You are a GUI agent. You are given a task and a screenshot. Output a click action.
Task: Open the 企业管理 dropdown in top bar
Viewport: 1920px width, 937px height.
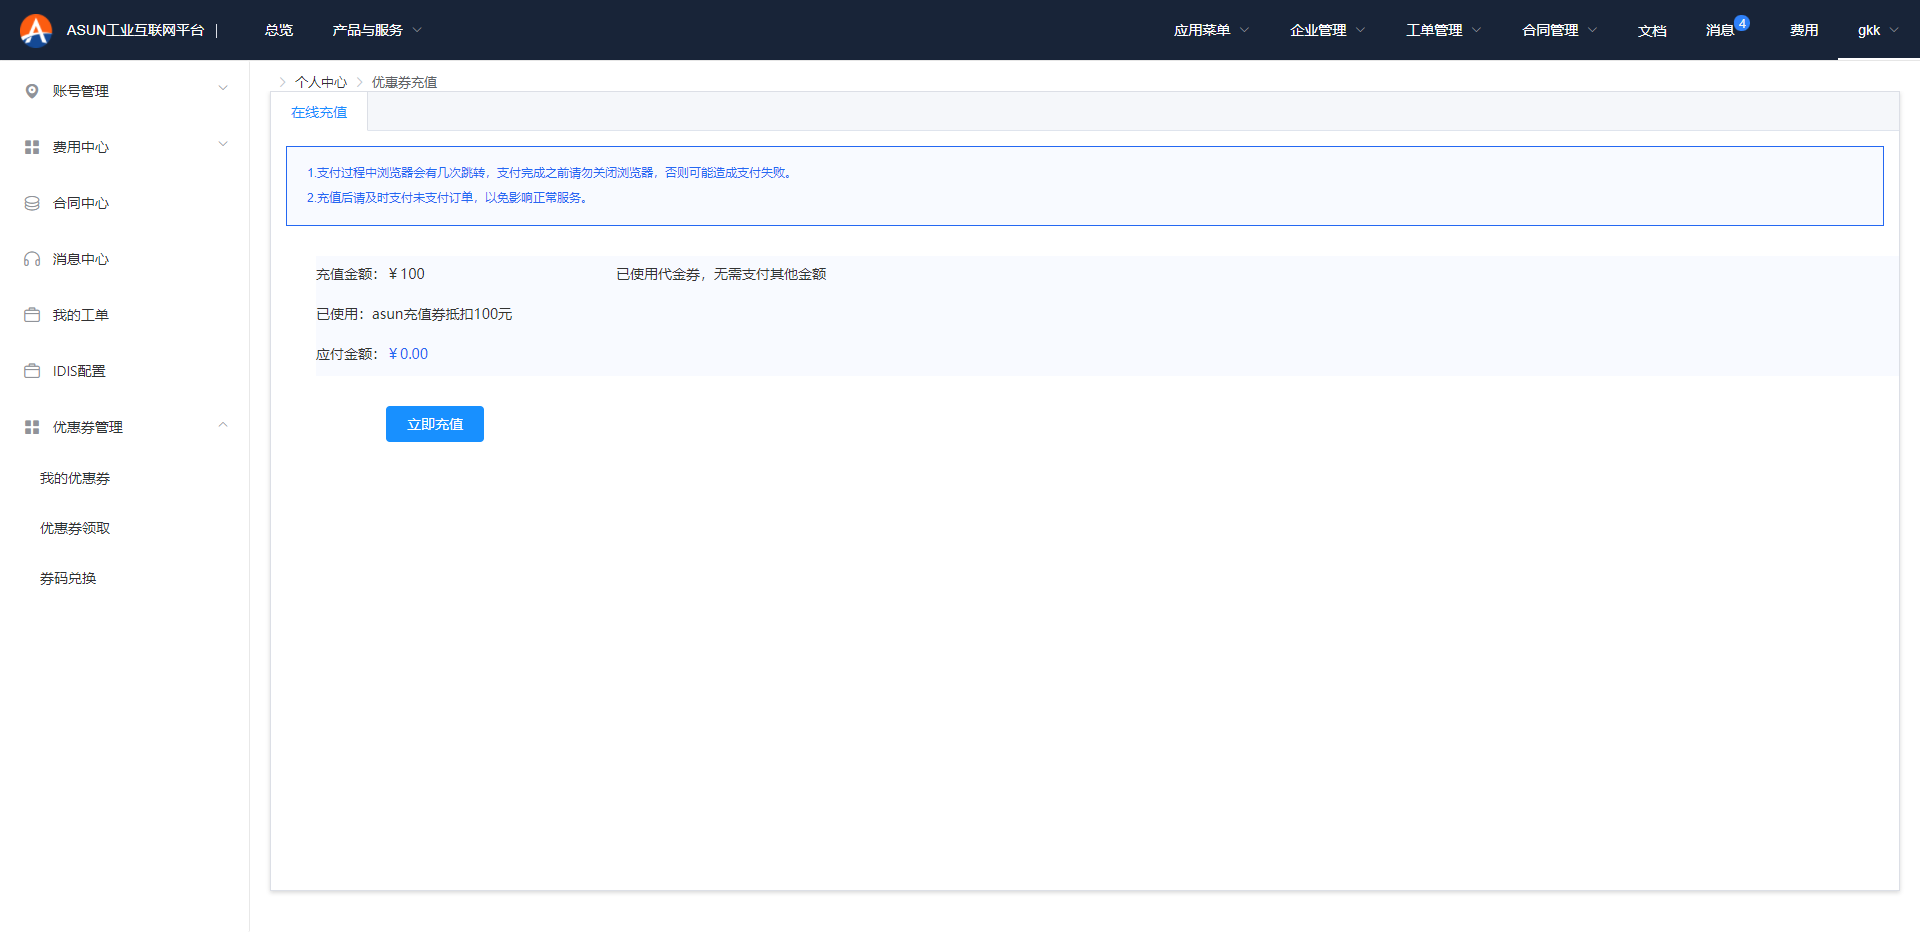(1327, 30)
